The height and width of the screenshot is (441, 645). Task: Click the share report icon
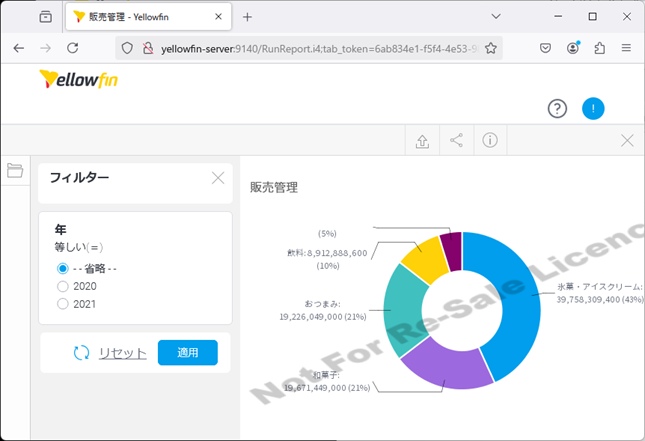tap(456, 140)
